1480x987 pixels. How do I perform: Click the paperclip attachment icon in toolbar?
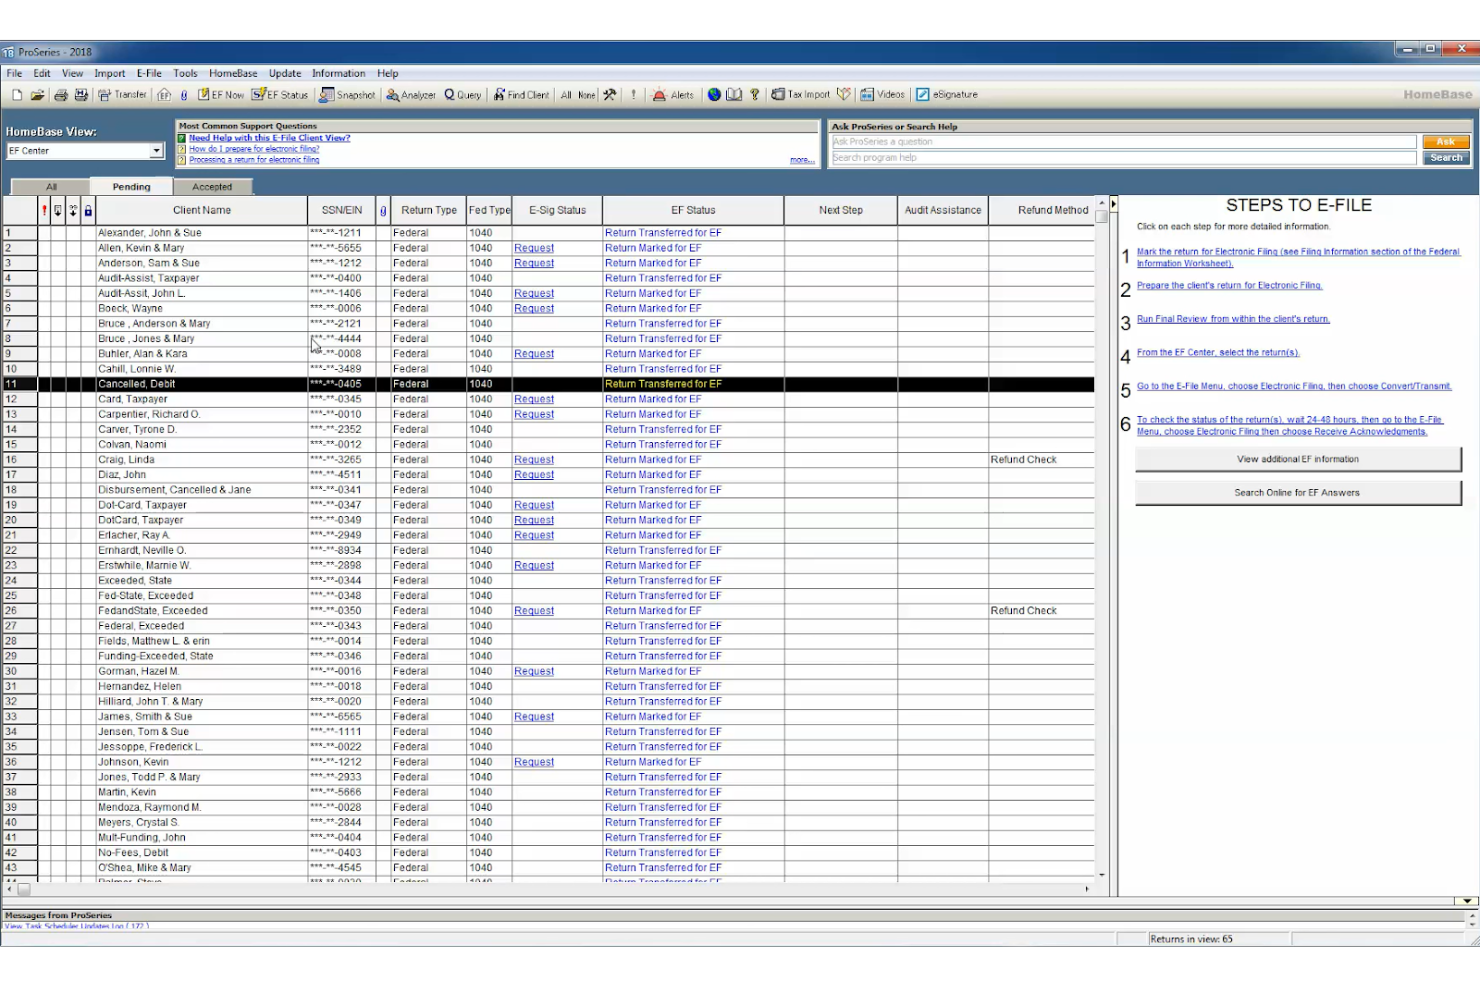184,95
